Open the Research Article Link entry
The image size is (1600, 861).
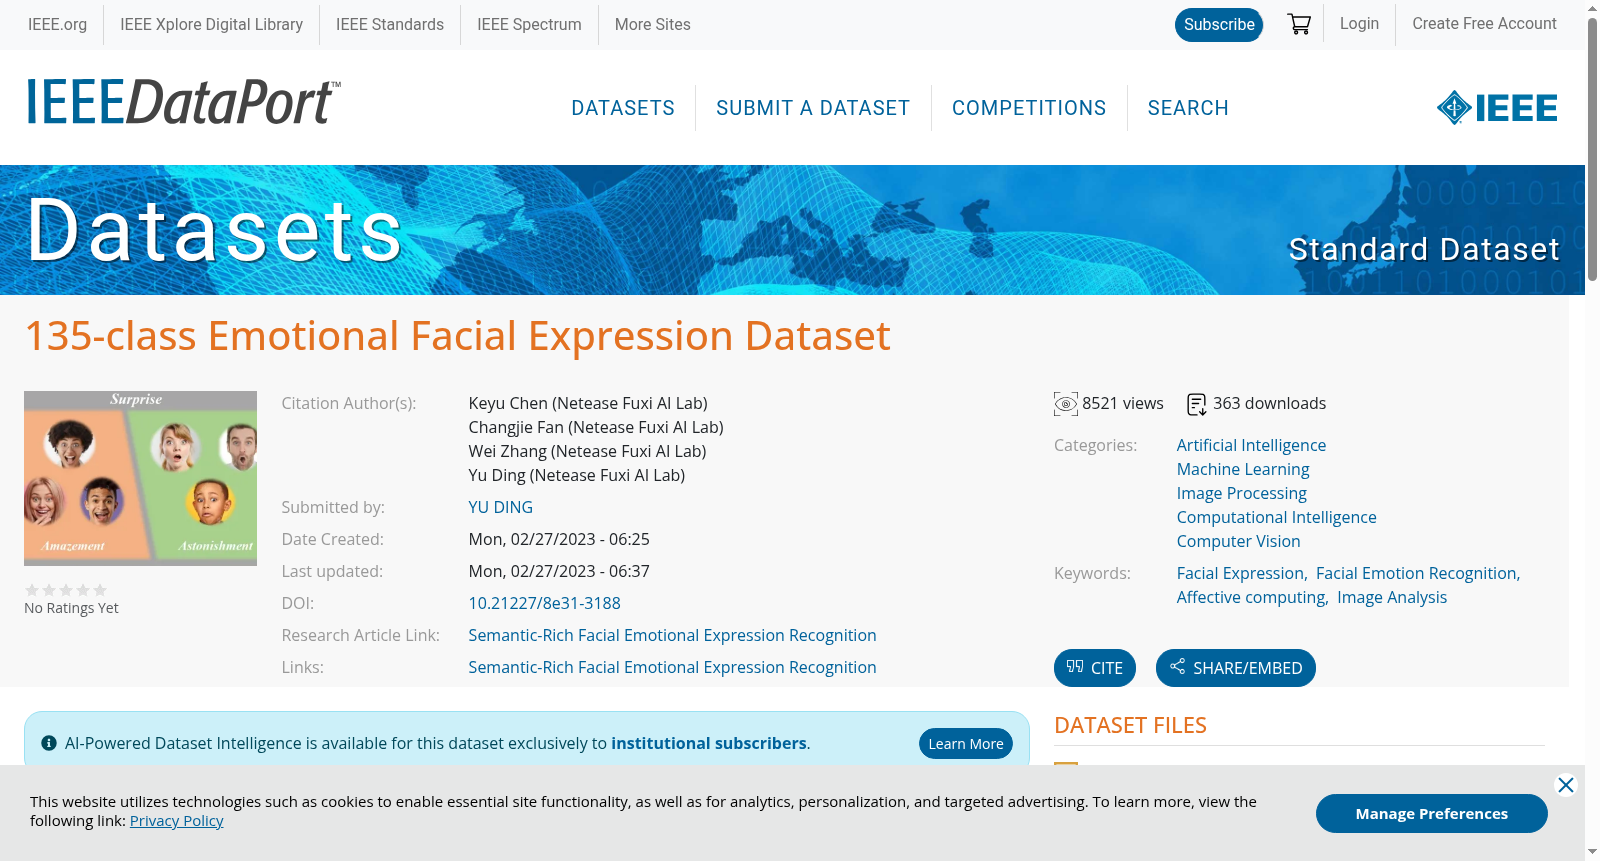pos(673,635)
